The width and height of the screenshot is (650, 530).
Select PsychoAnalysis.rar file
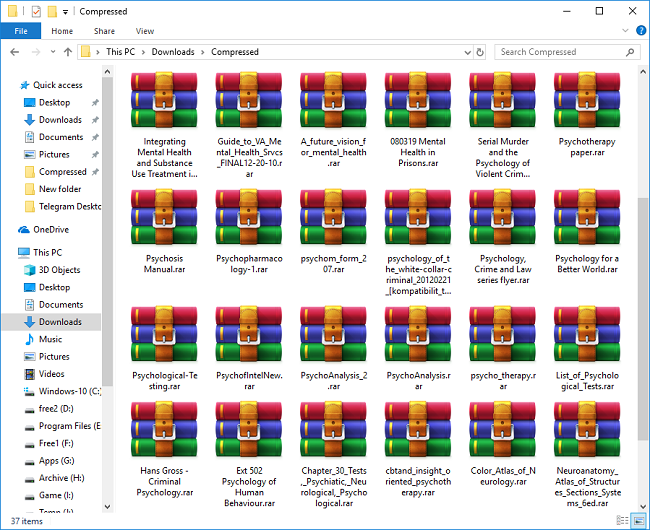tap(418, 349)
